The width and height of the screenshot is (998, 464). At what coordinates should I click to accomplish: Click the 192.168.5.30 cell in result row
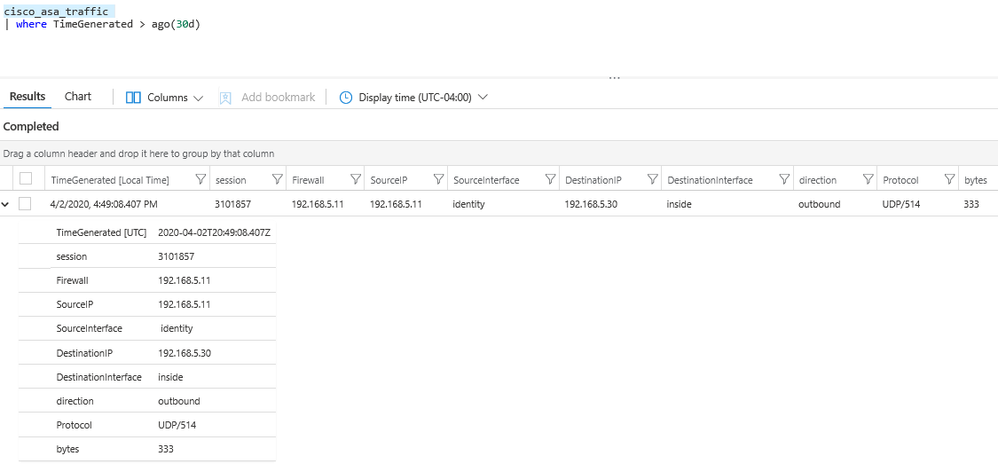[x=591, y=204]
